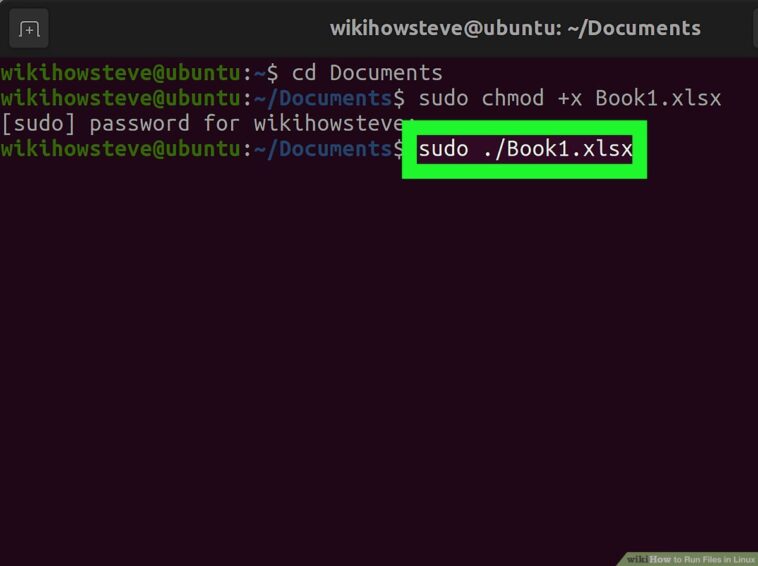Click the "+x" flag in the chmod command
This screenshot has height=566, width=758.
coord(569,99)
